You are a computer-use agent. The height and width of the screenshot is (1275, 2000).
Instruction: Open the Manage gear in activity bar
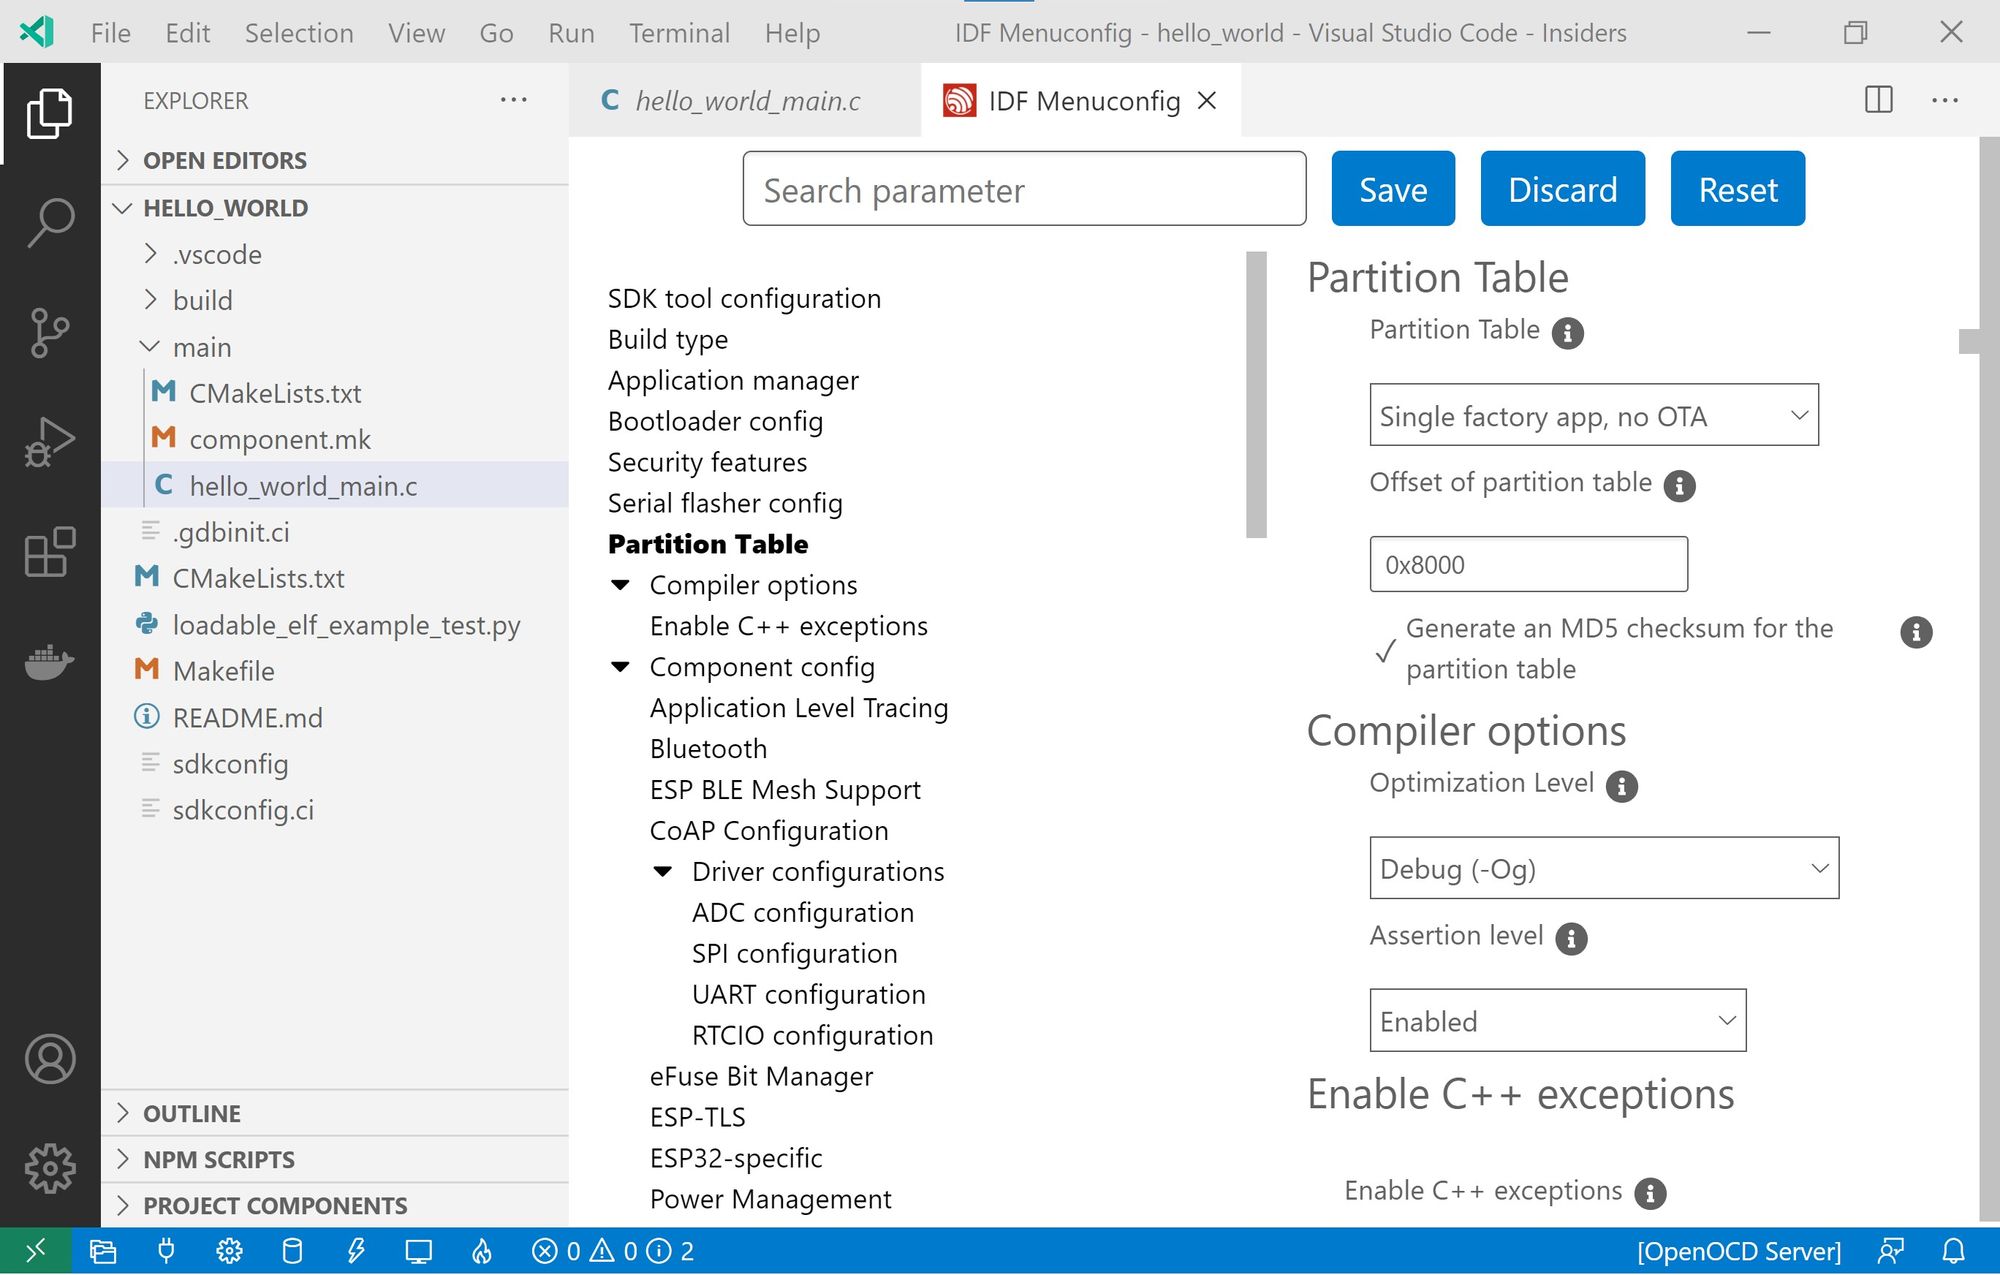50,1168
